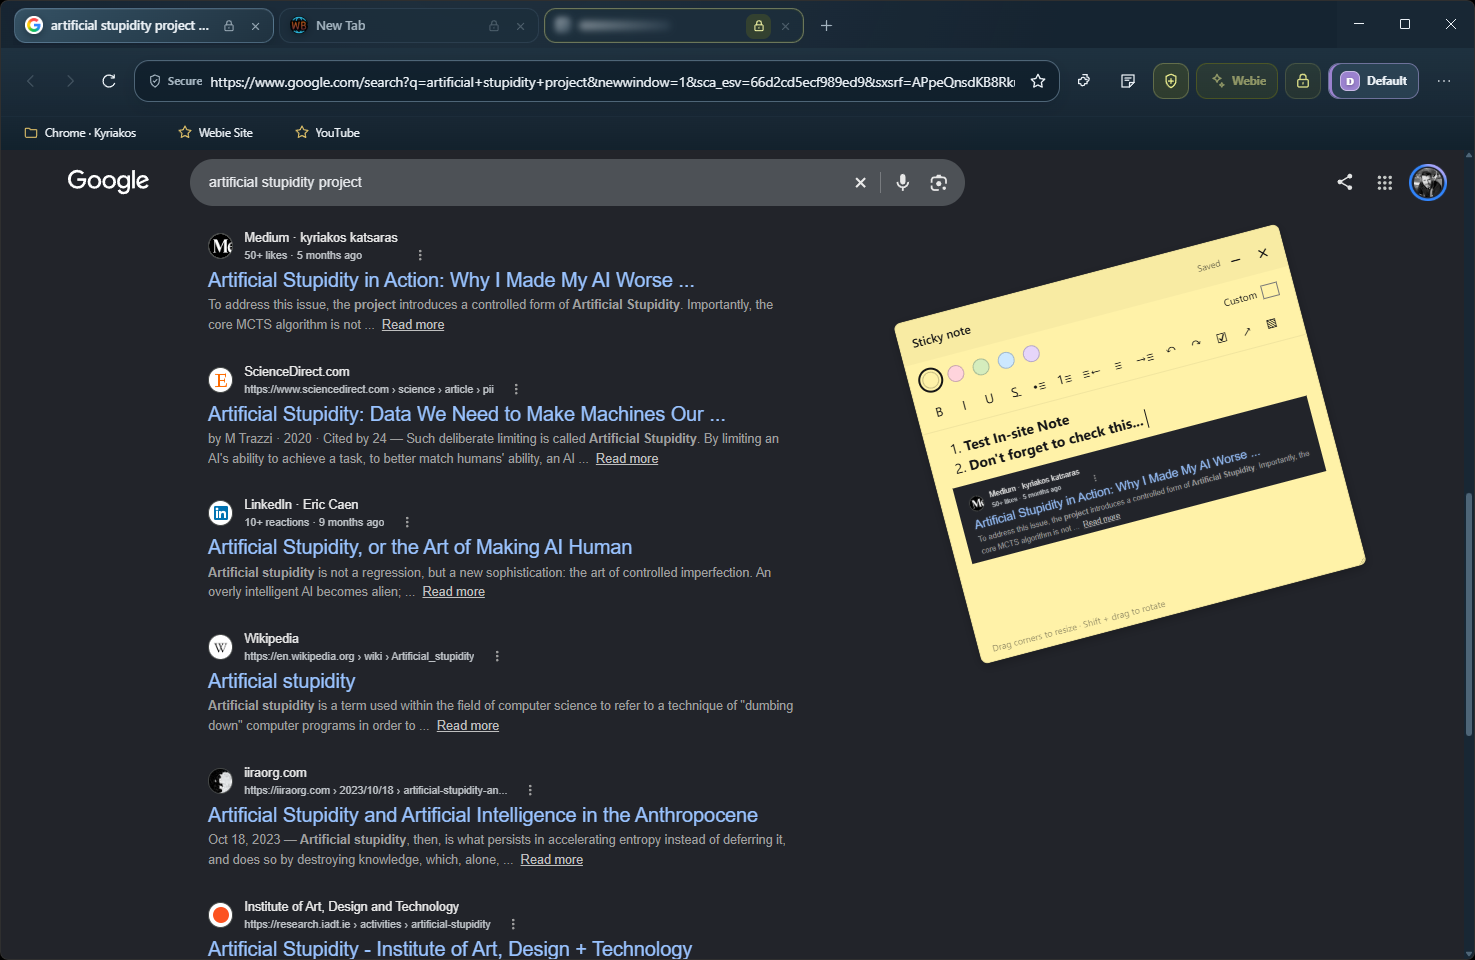This screenshot has height=960, width=1475.
Task: Open more options for the Institute of Art result
Action: point(513,924)
